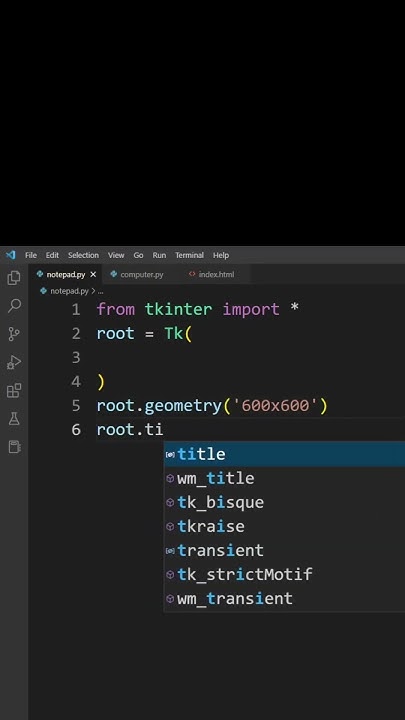Open the Help menu
The image size is (405, 720).
click(221, 255)
